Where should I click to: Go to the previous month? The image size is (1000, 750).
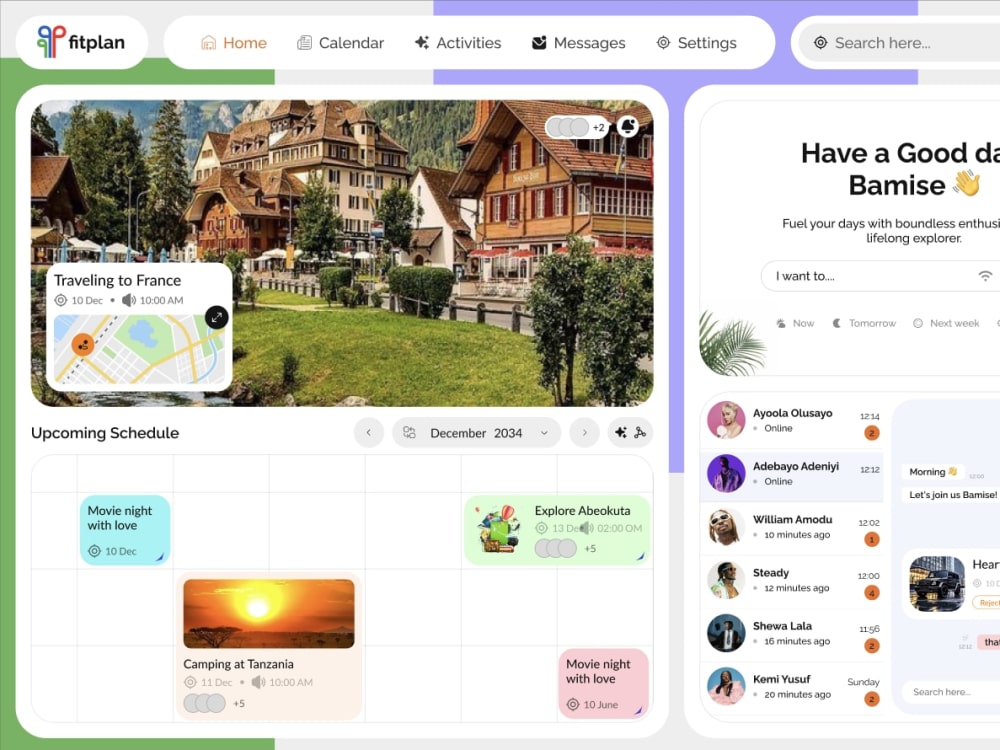(x=369, y=433)
